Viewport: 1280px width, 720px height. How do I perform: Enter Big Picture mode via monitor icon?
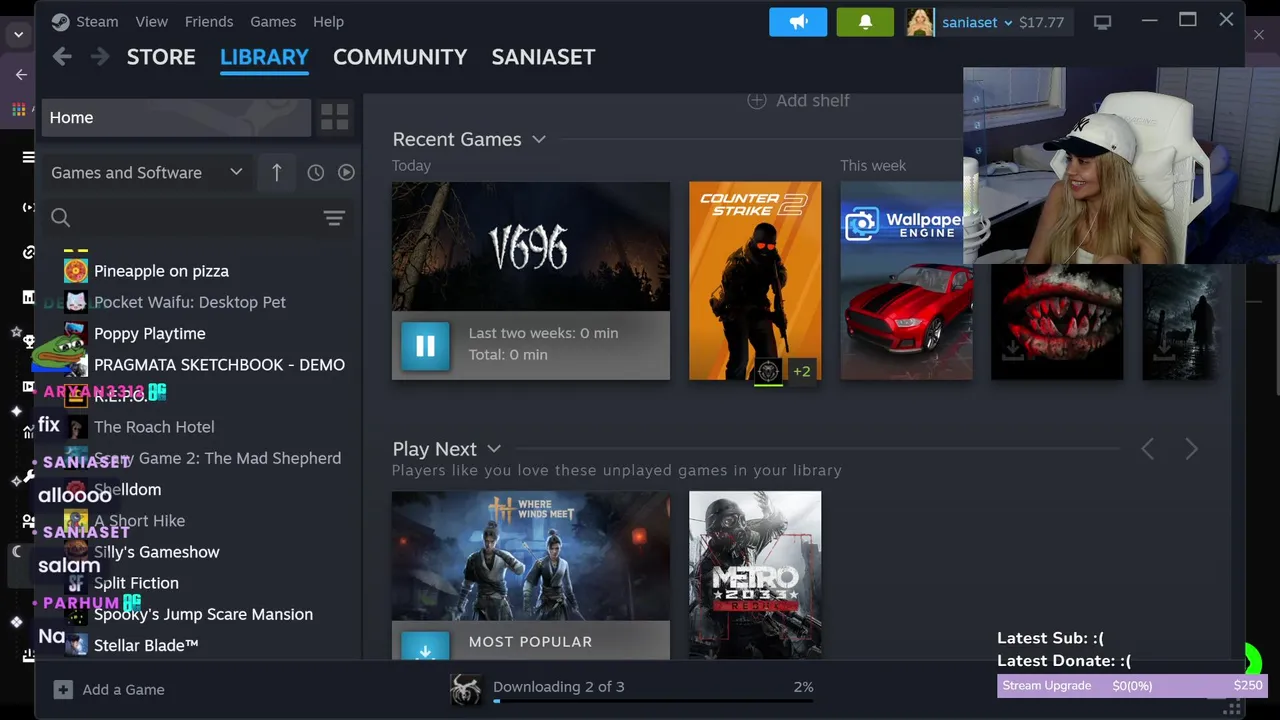click(x=1102, y=21)
